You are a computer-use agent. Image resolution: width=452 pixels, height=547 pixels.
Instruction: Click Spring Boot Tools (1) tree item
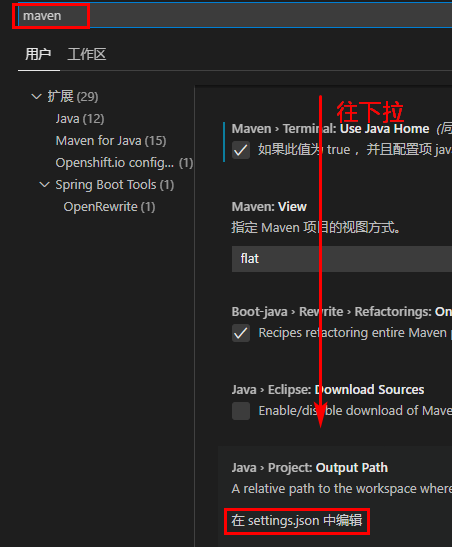114,185
